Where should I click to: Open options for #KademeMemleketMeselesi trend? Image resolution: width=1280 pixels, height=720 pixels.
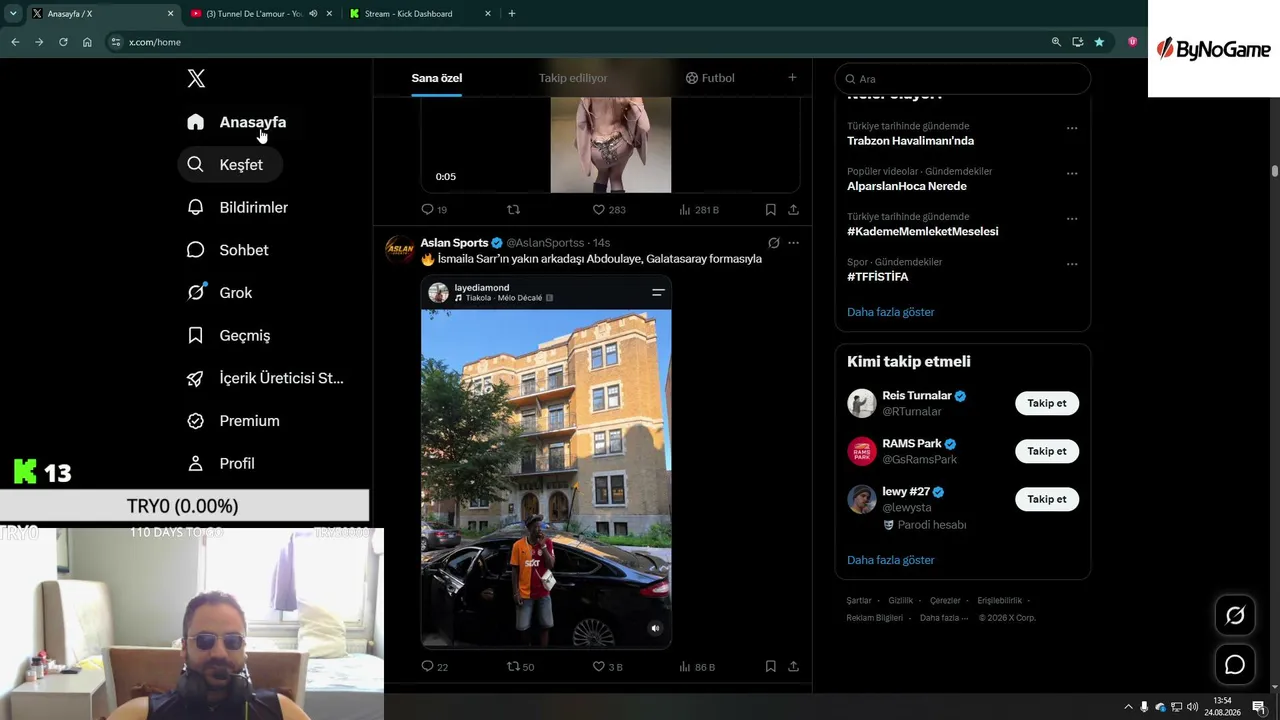coord(1072,219)
